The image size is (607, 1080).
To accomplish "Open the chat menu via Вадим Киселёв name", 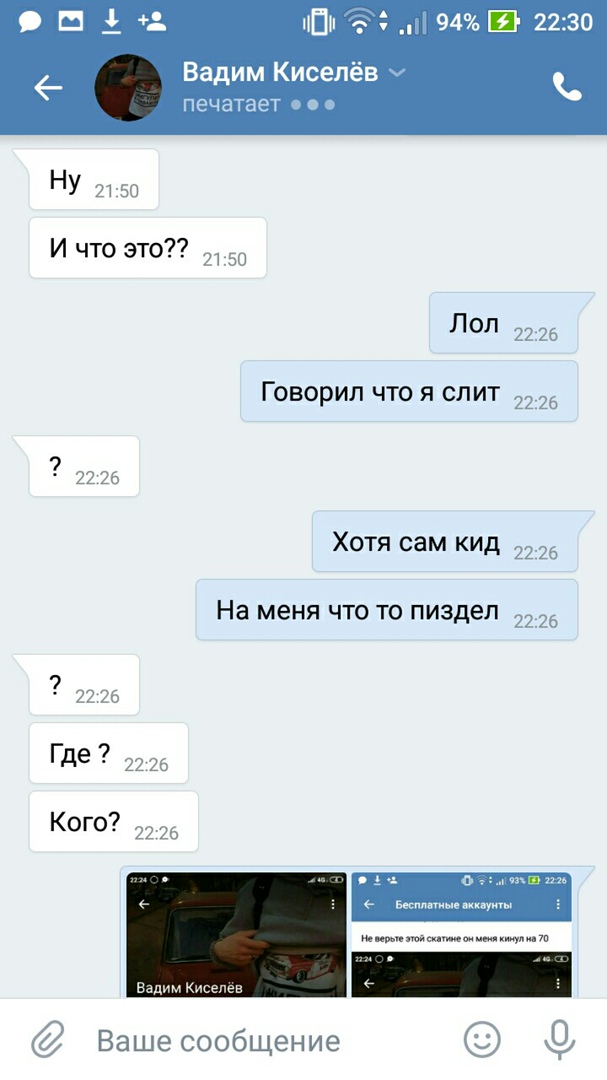I will [x=280, y=72].
